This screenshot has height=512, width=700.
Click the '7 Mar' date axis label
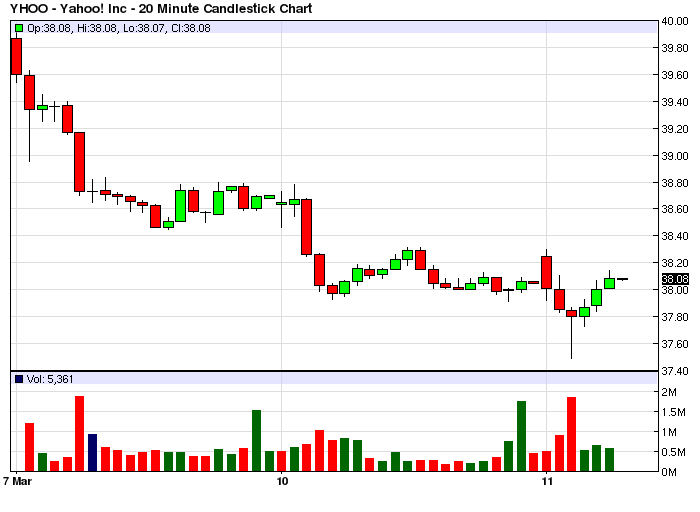tap(17, 481)
